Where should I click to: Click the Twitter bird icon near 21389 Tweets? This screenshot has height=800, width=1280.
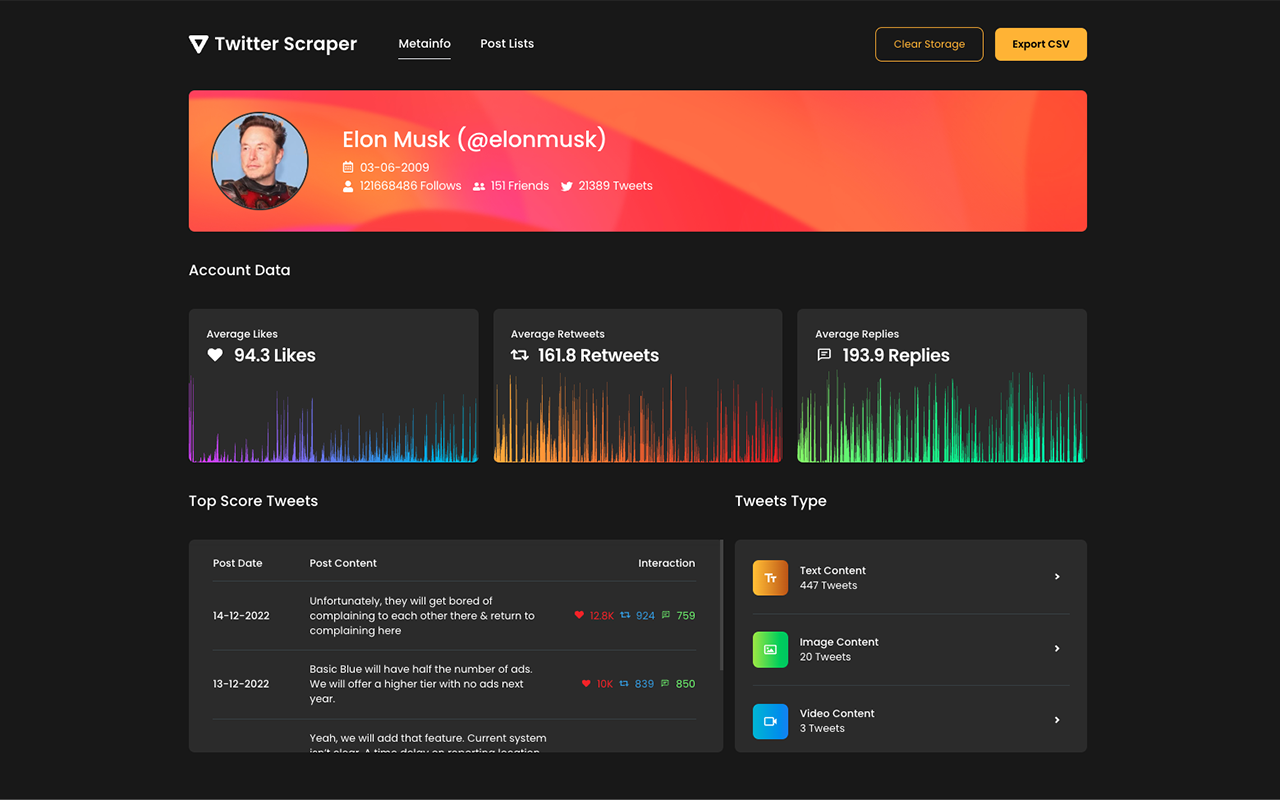pyautogui.click(x=567, y=186)
